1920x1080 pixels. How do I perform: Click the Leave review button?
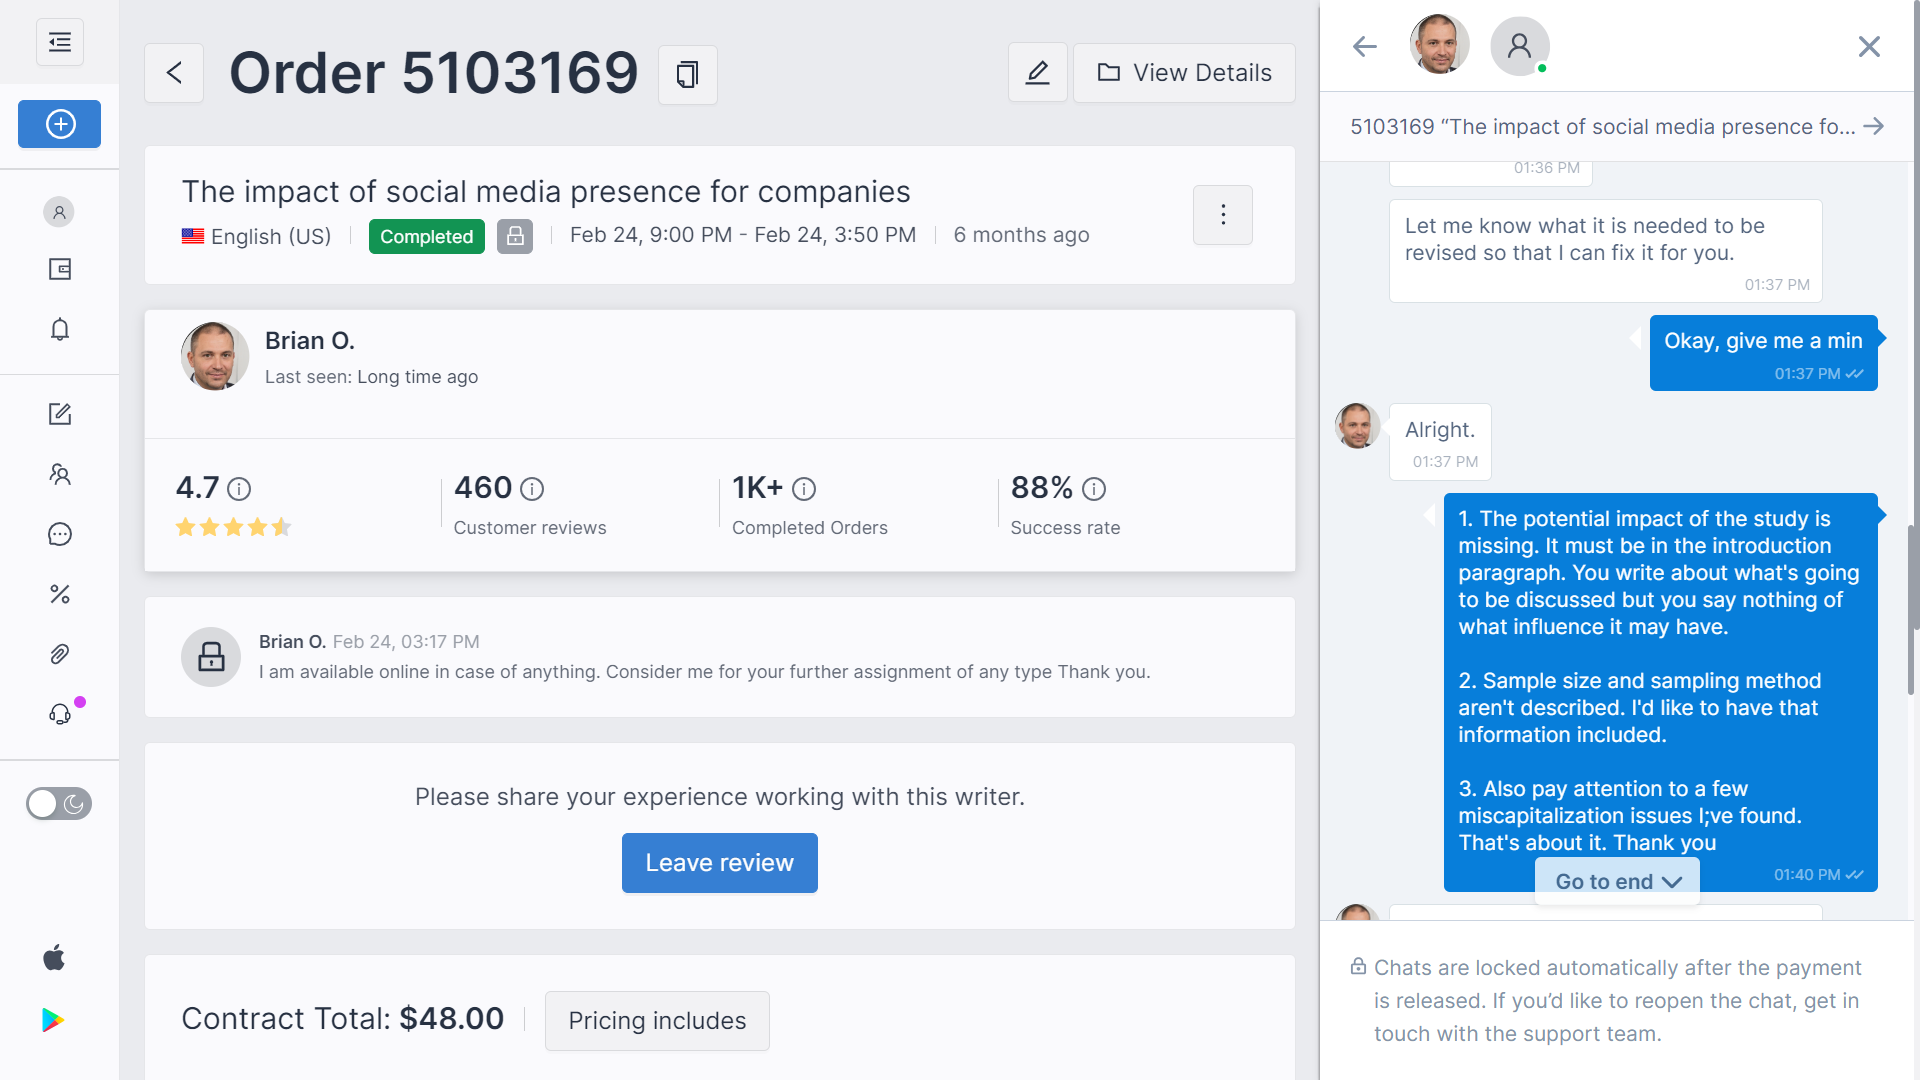coord(719,863)
